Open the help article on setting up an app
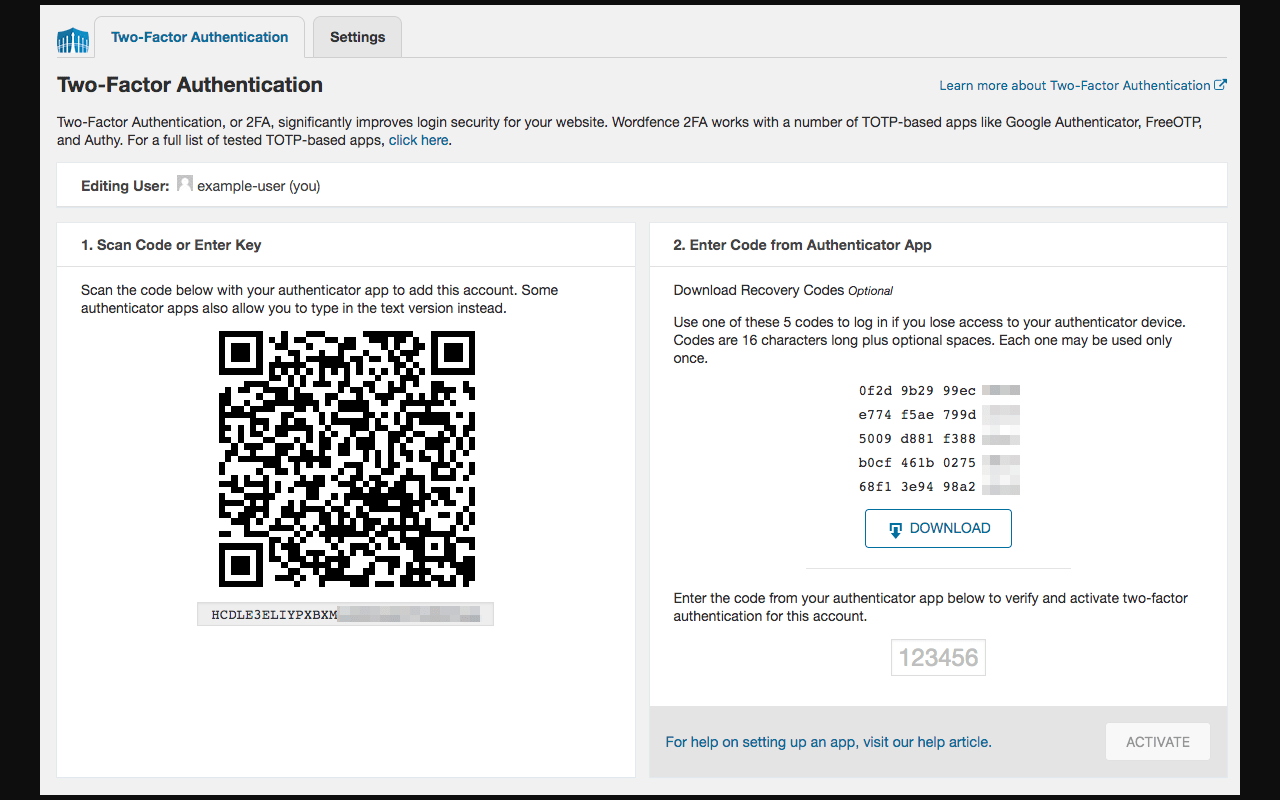The height and width of the screenshot is (800, 1280). tap(828, 742)
